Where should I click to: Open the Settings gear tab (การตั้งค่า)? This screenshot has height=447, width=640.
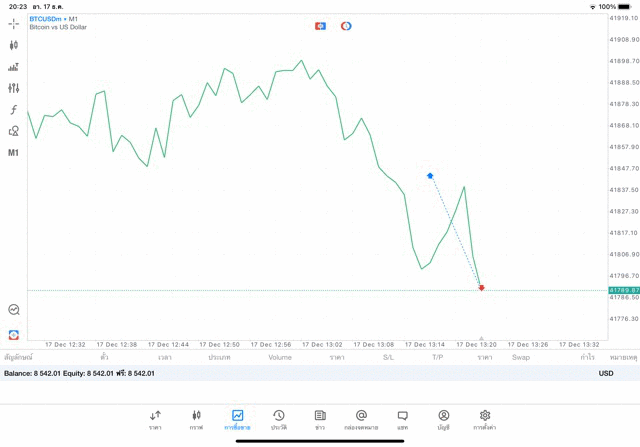point(485,419)
